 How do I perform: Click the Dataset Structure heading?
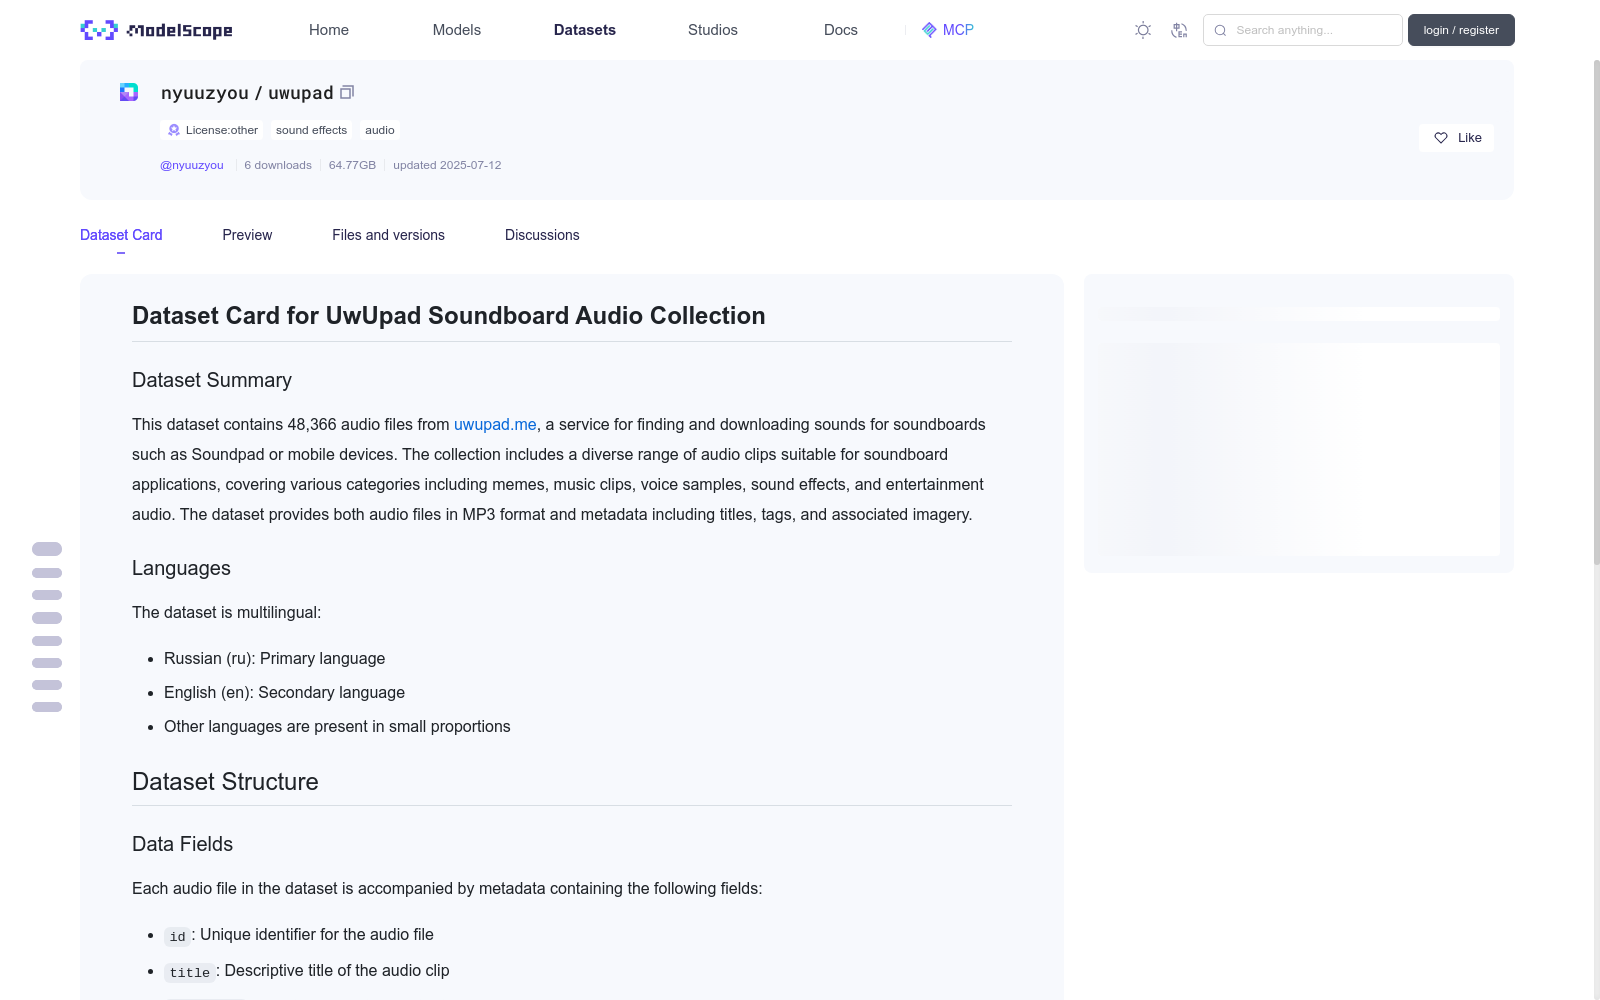coord(225,782)
